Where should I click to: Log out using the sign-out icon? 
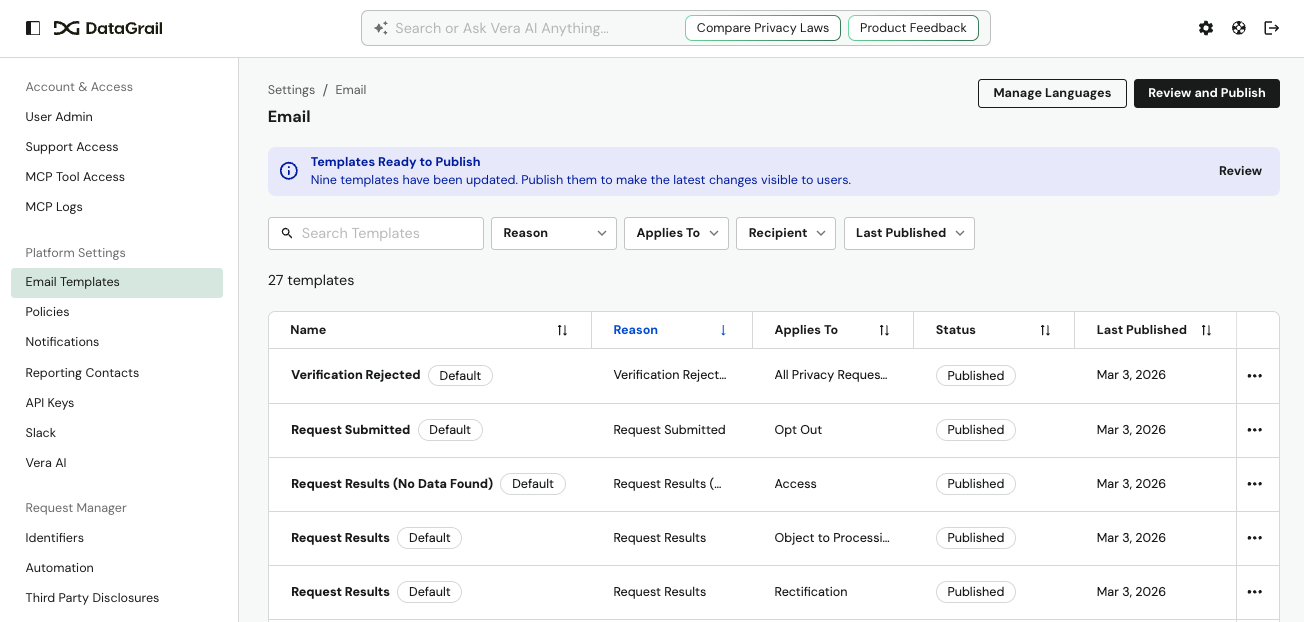1272,28
